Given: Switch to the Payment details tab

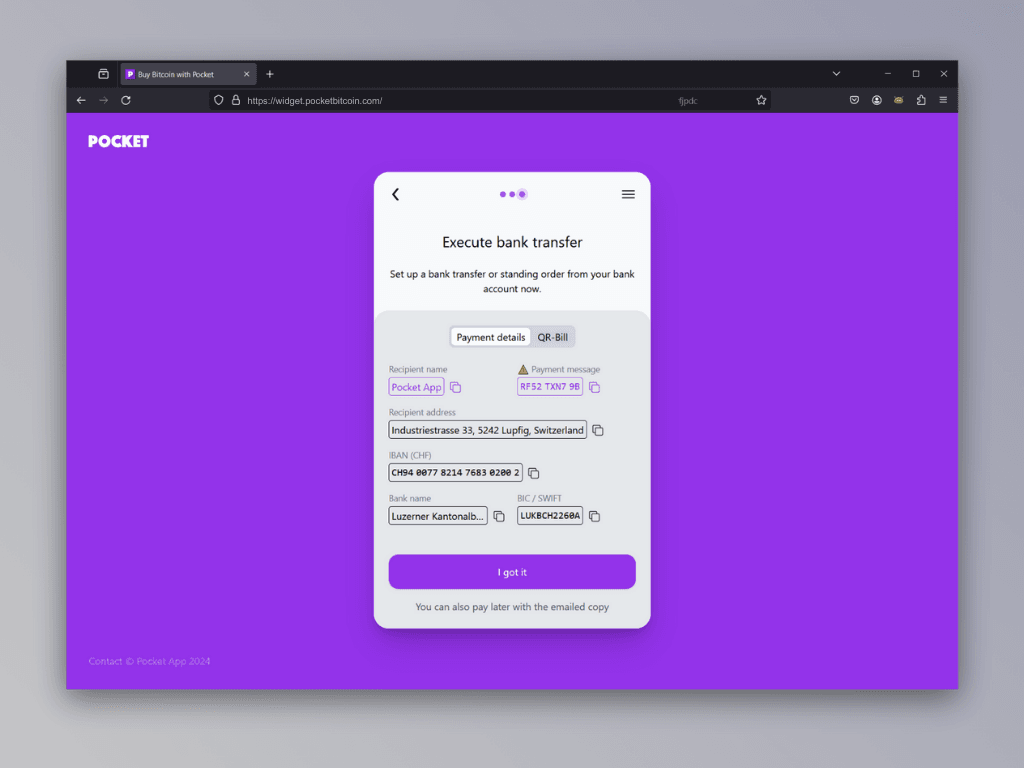Looking at the screenshot, I should [490, 338].
